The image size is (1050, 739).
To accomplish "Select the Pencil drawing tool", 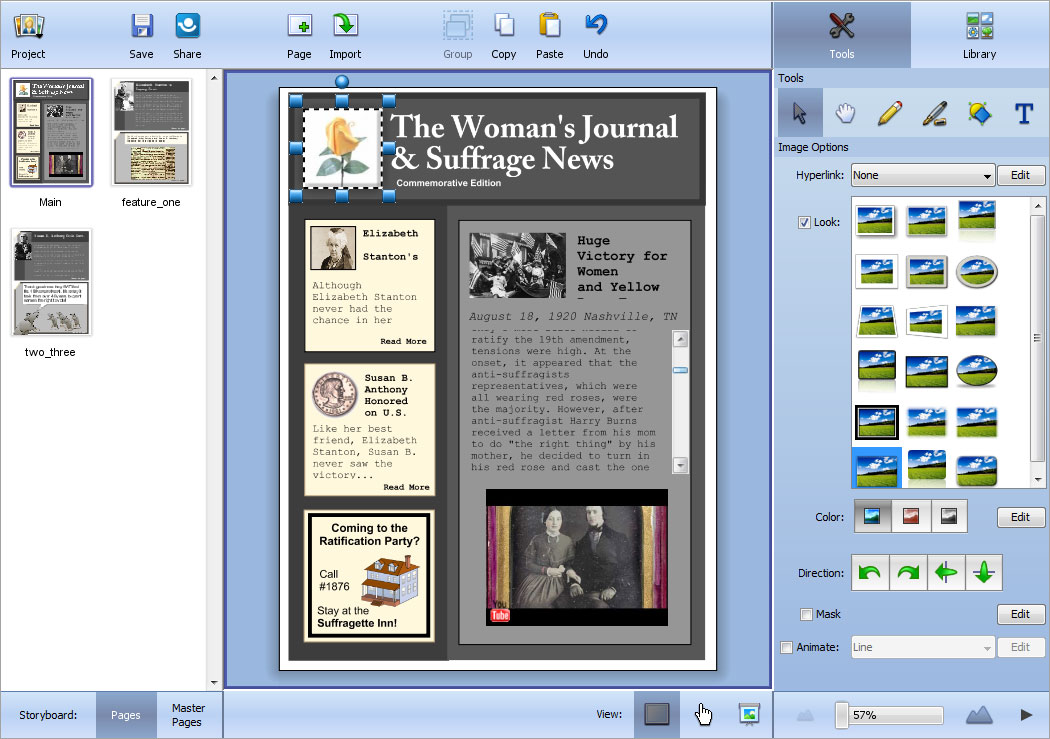I will tap(889, 113).
